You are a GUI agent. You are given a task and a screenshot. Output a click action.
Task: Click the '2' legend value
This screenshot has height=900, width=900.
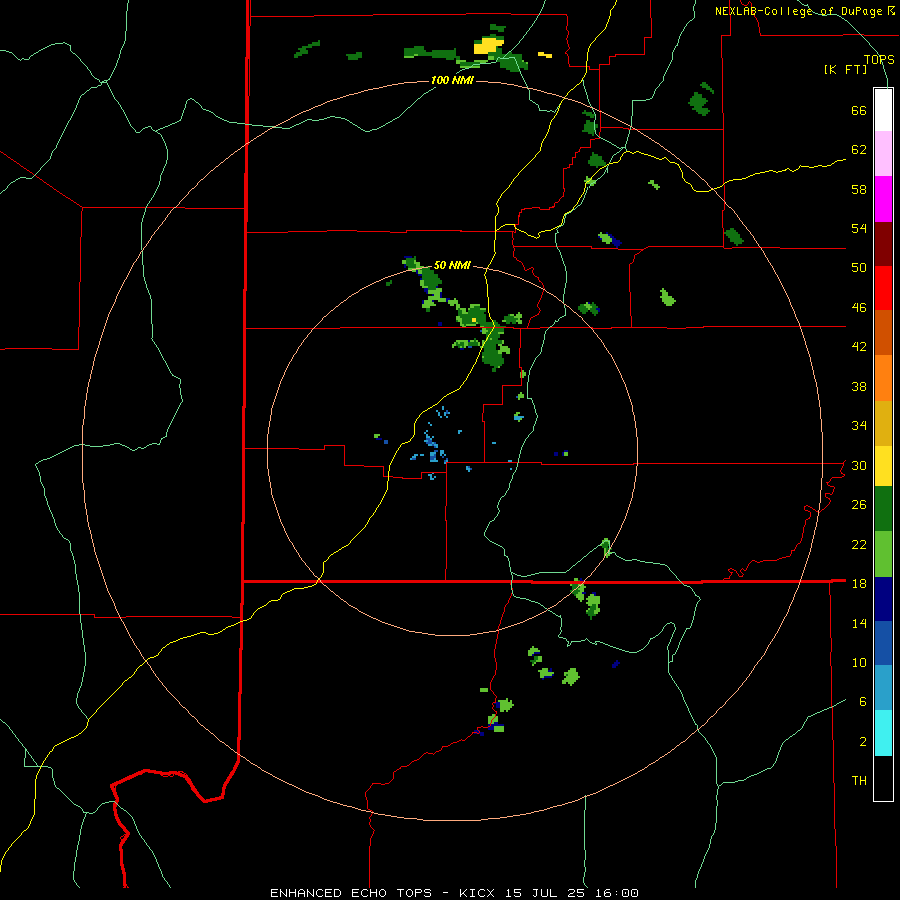(863, 742)
